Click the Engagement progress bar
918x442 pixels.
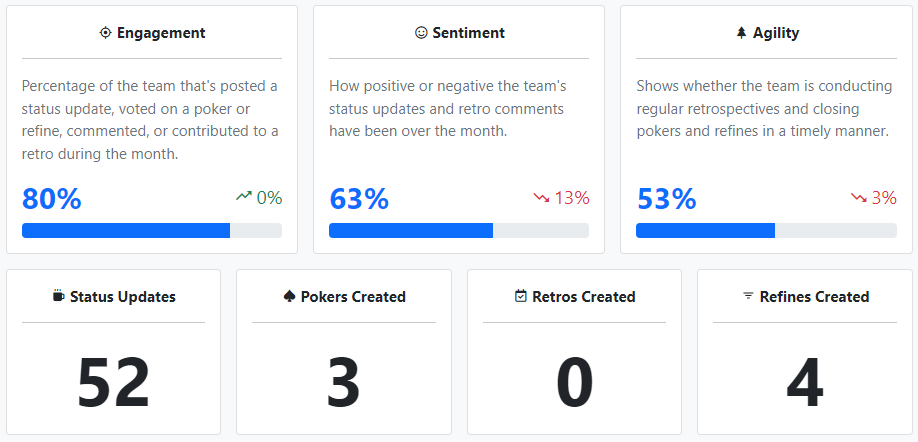(152, 231)
